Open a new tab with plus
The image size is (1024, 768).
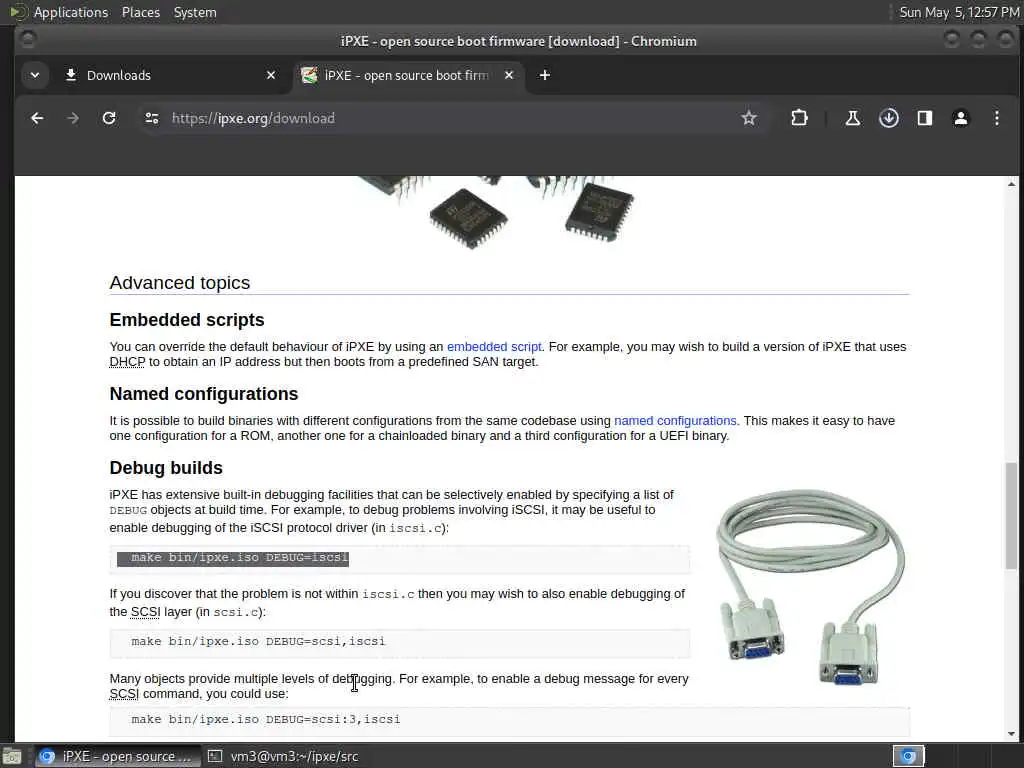[545, 75]
